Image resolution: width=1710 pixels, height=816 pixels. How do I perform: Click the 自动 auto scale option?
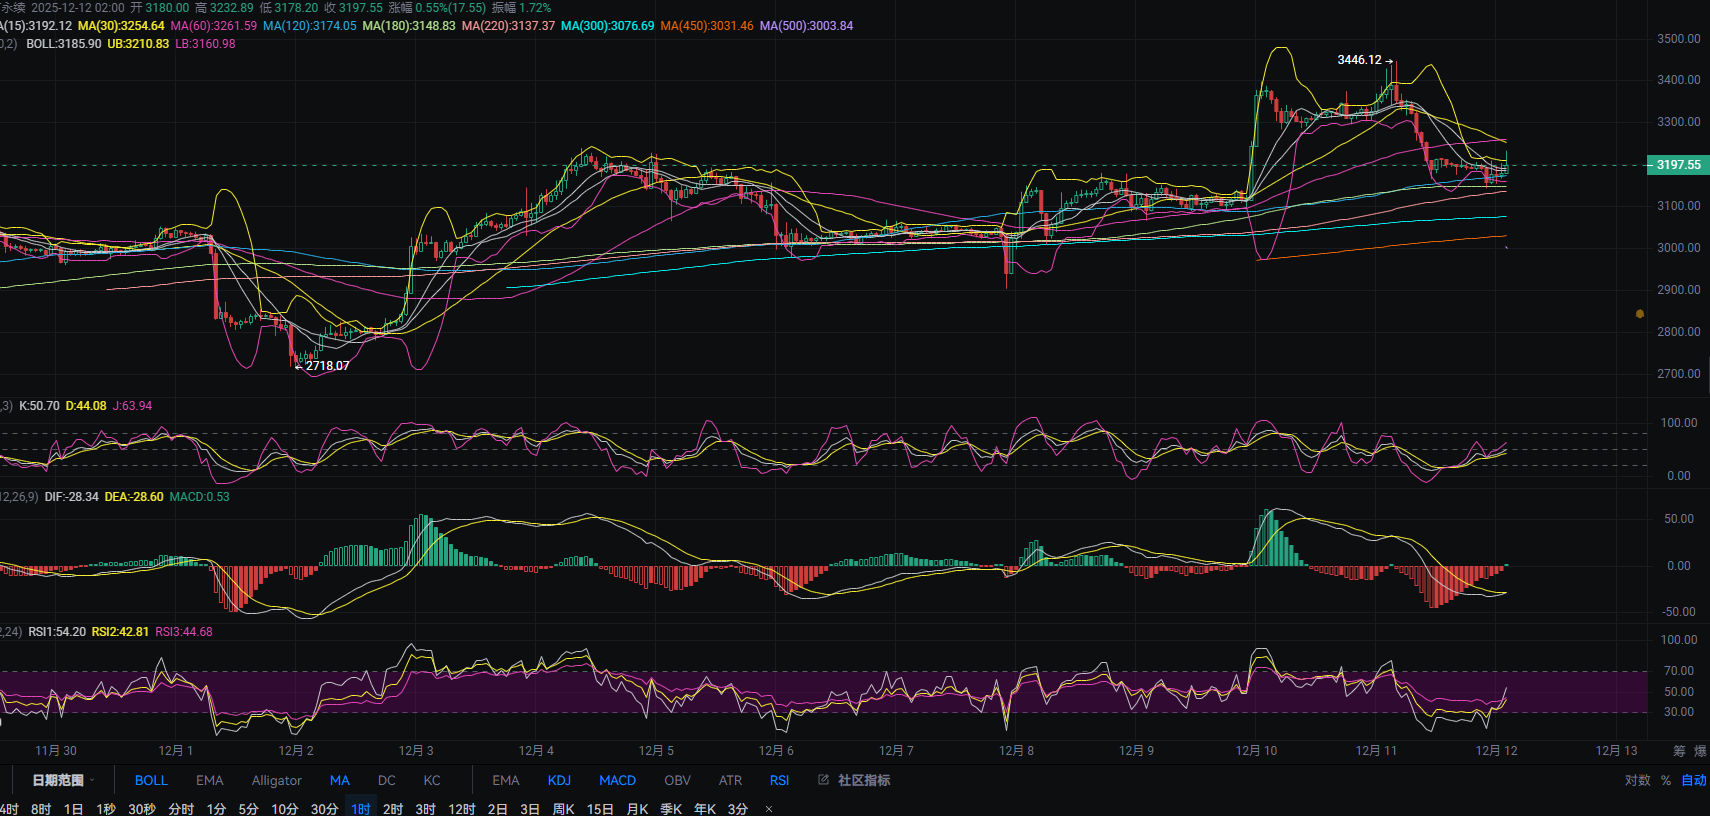point(1693,780)
